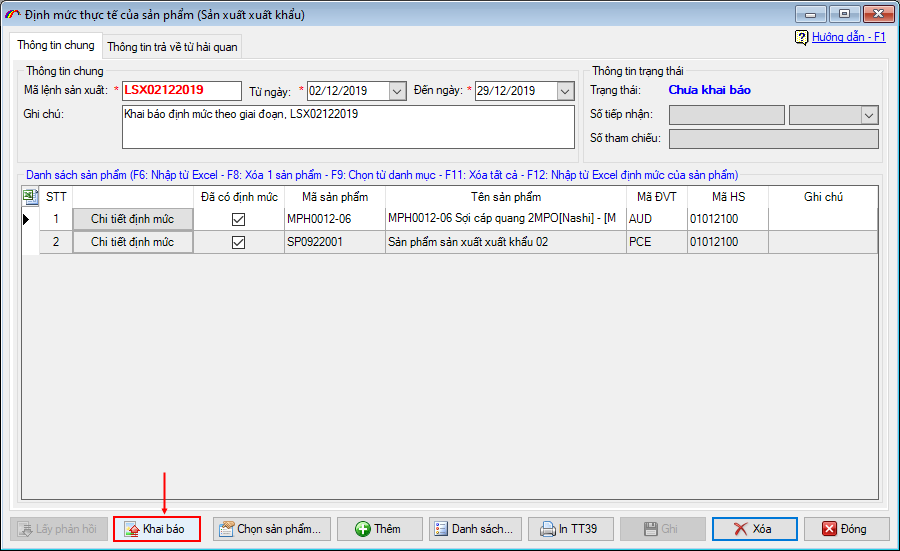Switch to Thông tin chung tab
This screenshot has height=551, width=900.
pyautogui.click(x=56, y=45)
